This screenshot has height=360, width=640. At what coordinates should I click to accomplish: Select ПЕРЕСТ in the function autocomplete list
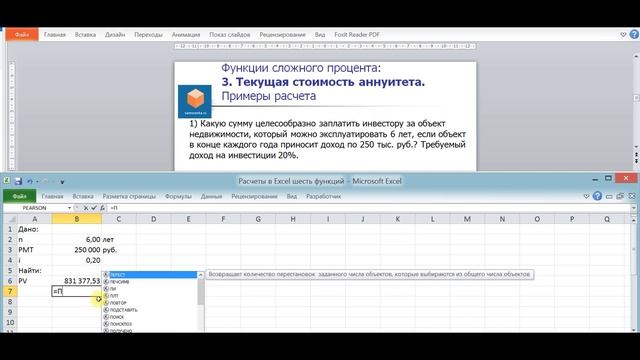150,275
